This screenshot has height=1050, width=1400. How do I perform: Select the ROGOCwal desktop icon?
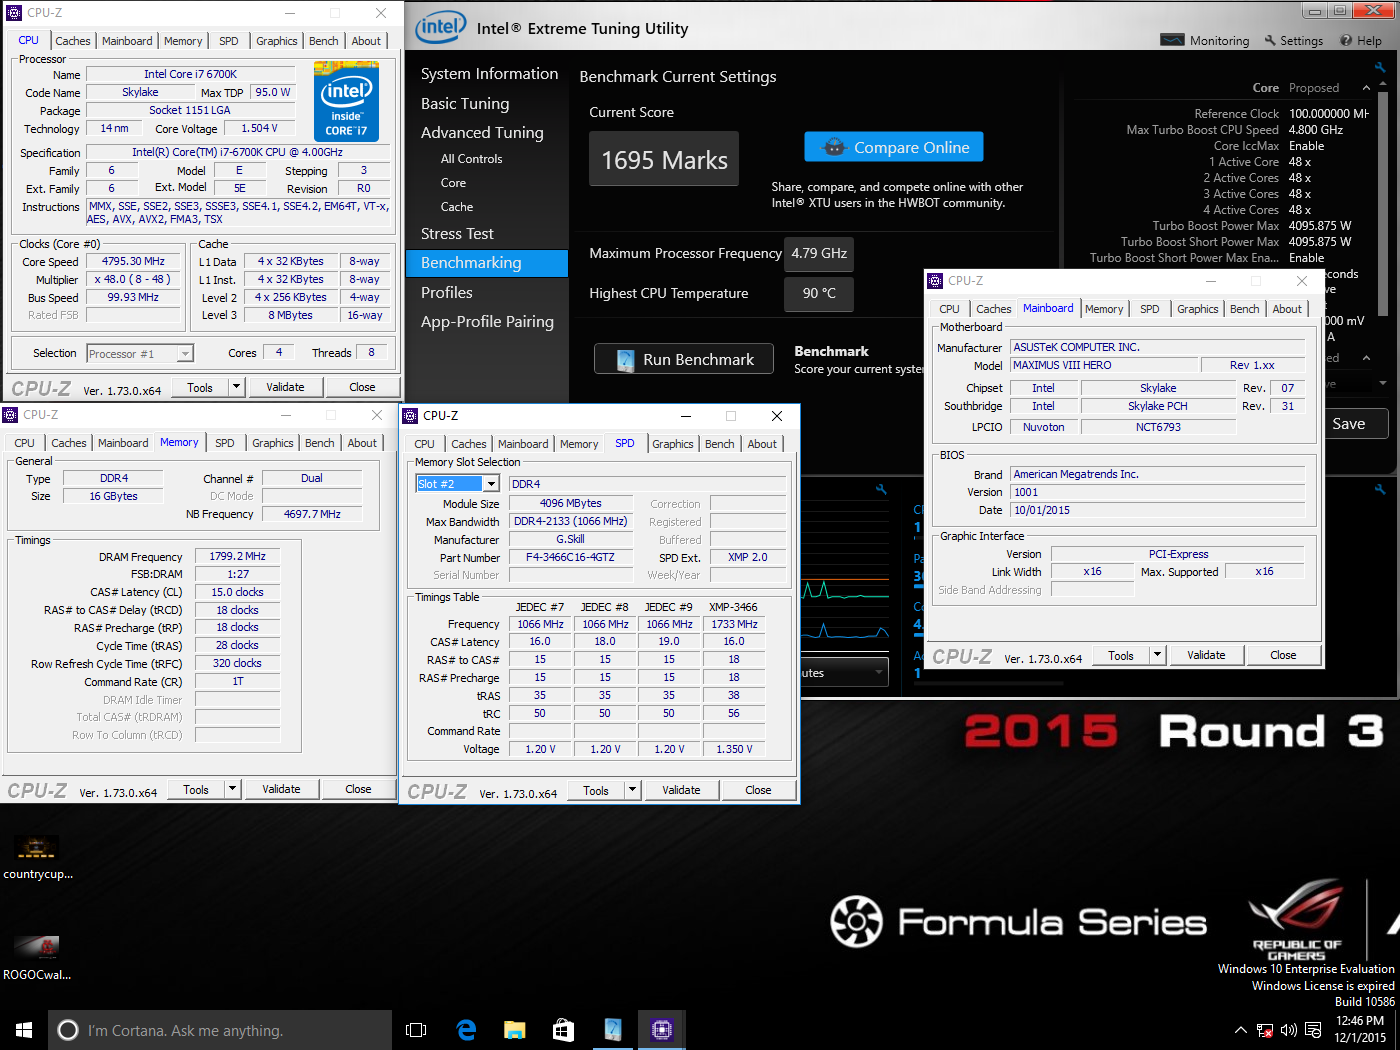tap(36, 947)
